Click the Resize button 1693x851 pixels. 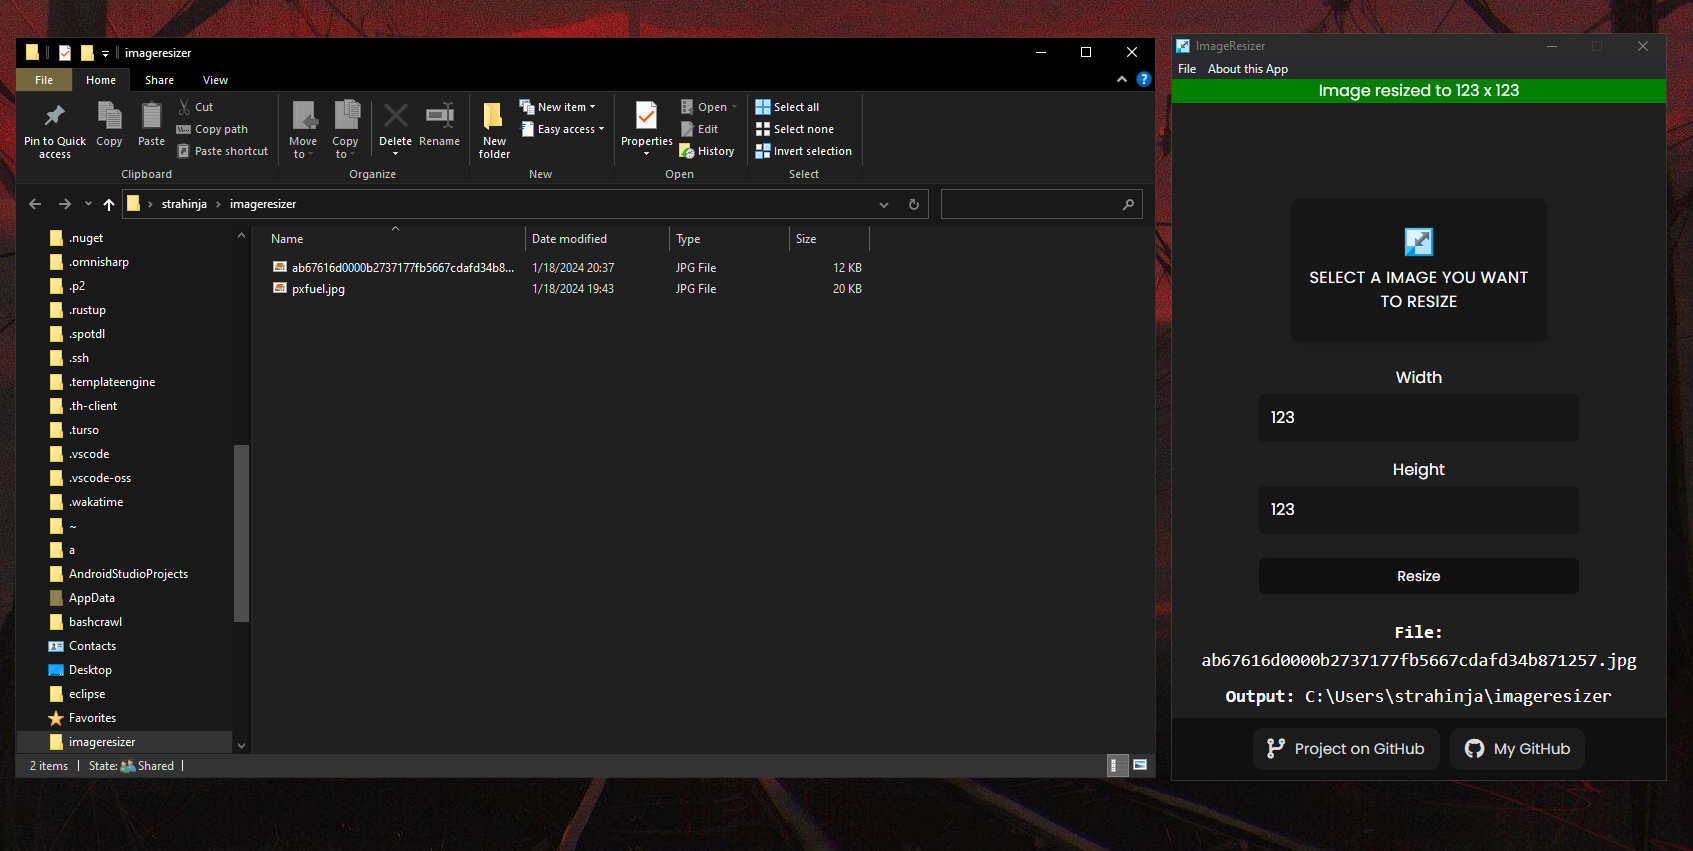[x=1418, y=576]
